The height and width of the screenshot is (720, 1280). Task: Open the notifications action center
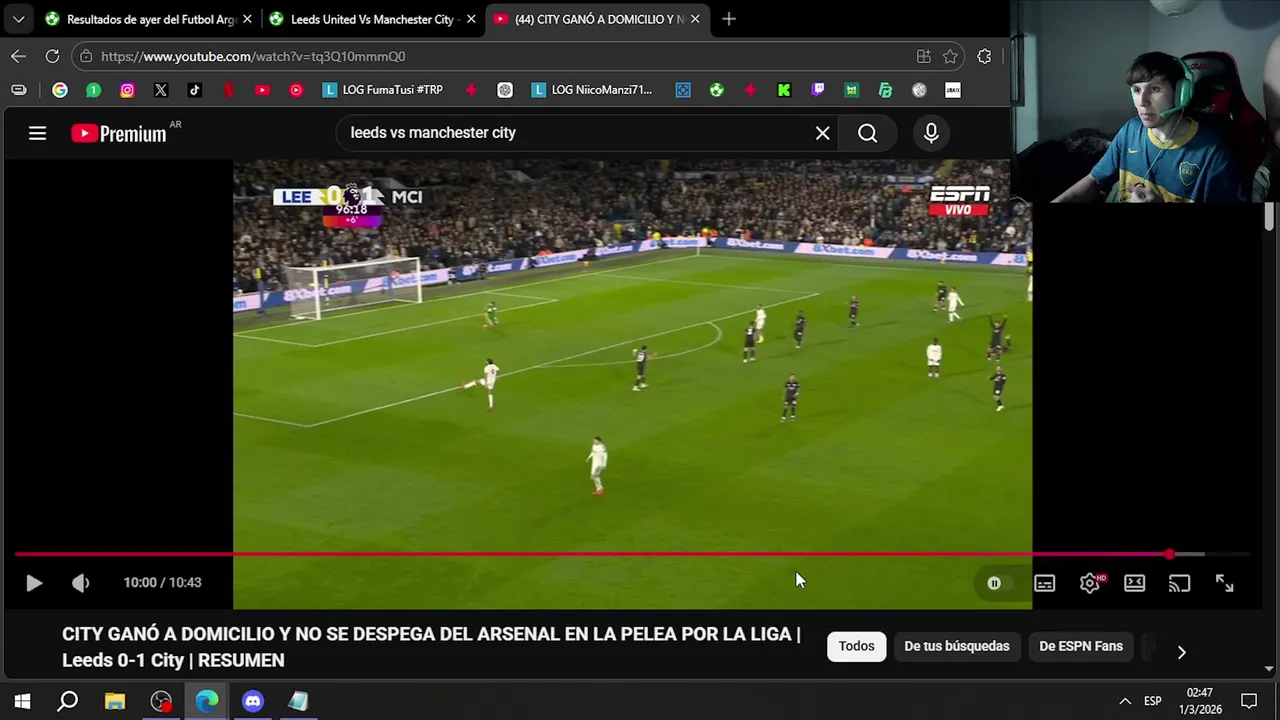(x=1249, y=702)
